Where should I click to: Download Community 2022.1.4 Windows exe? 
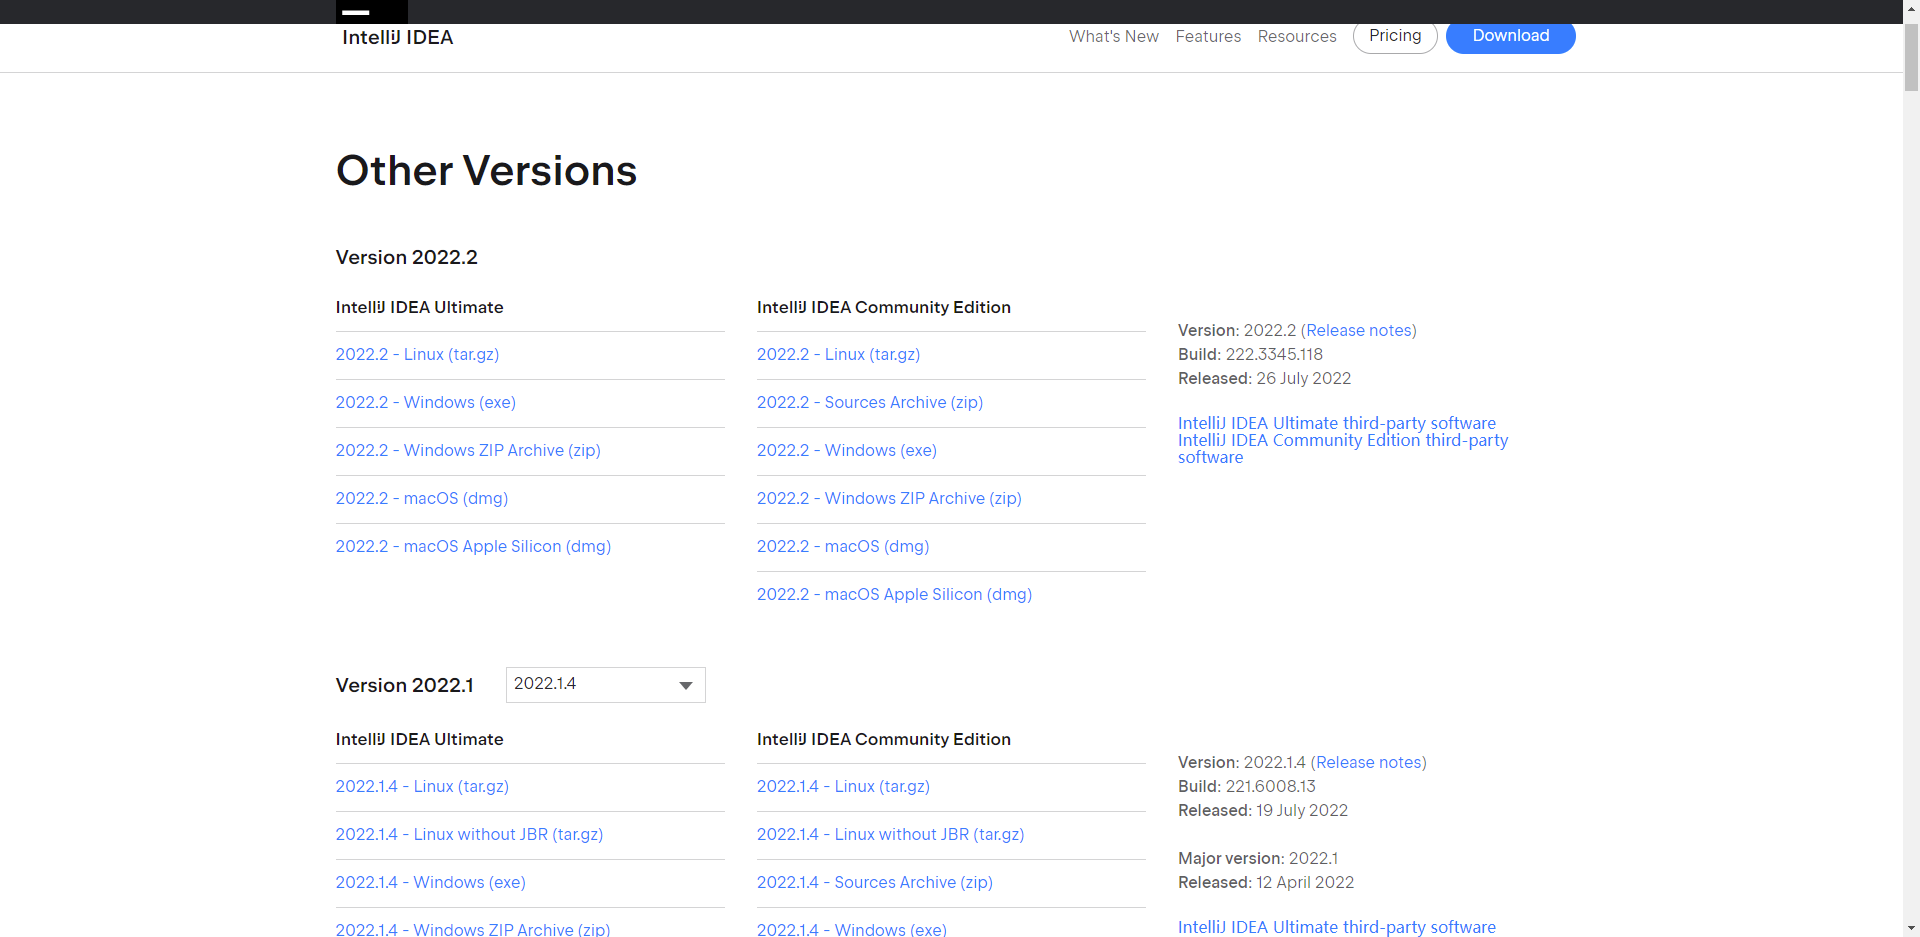pyautogui.click(x=852, y=929)
